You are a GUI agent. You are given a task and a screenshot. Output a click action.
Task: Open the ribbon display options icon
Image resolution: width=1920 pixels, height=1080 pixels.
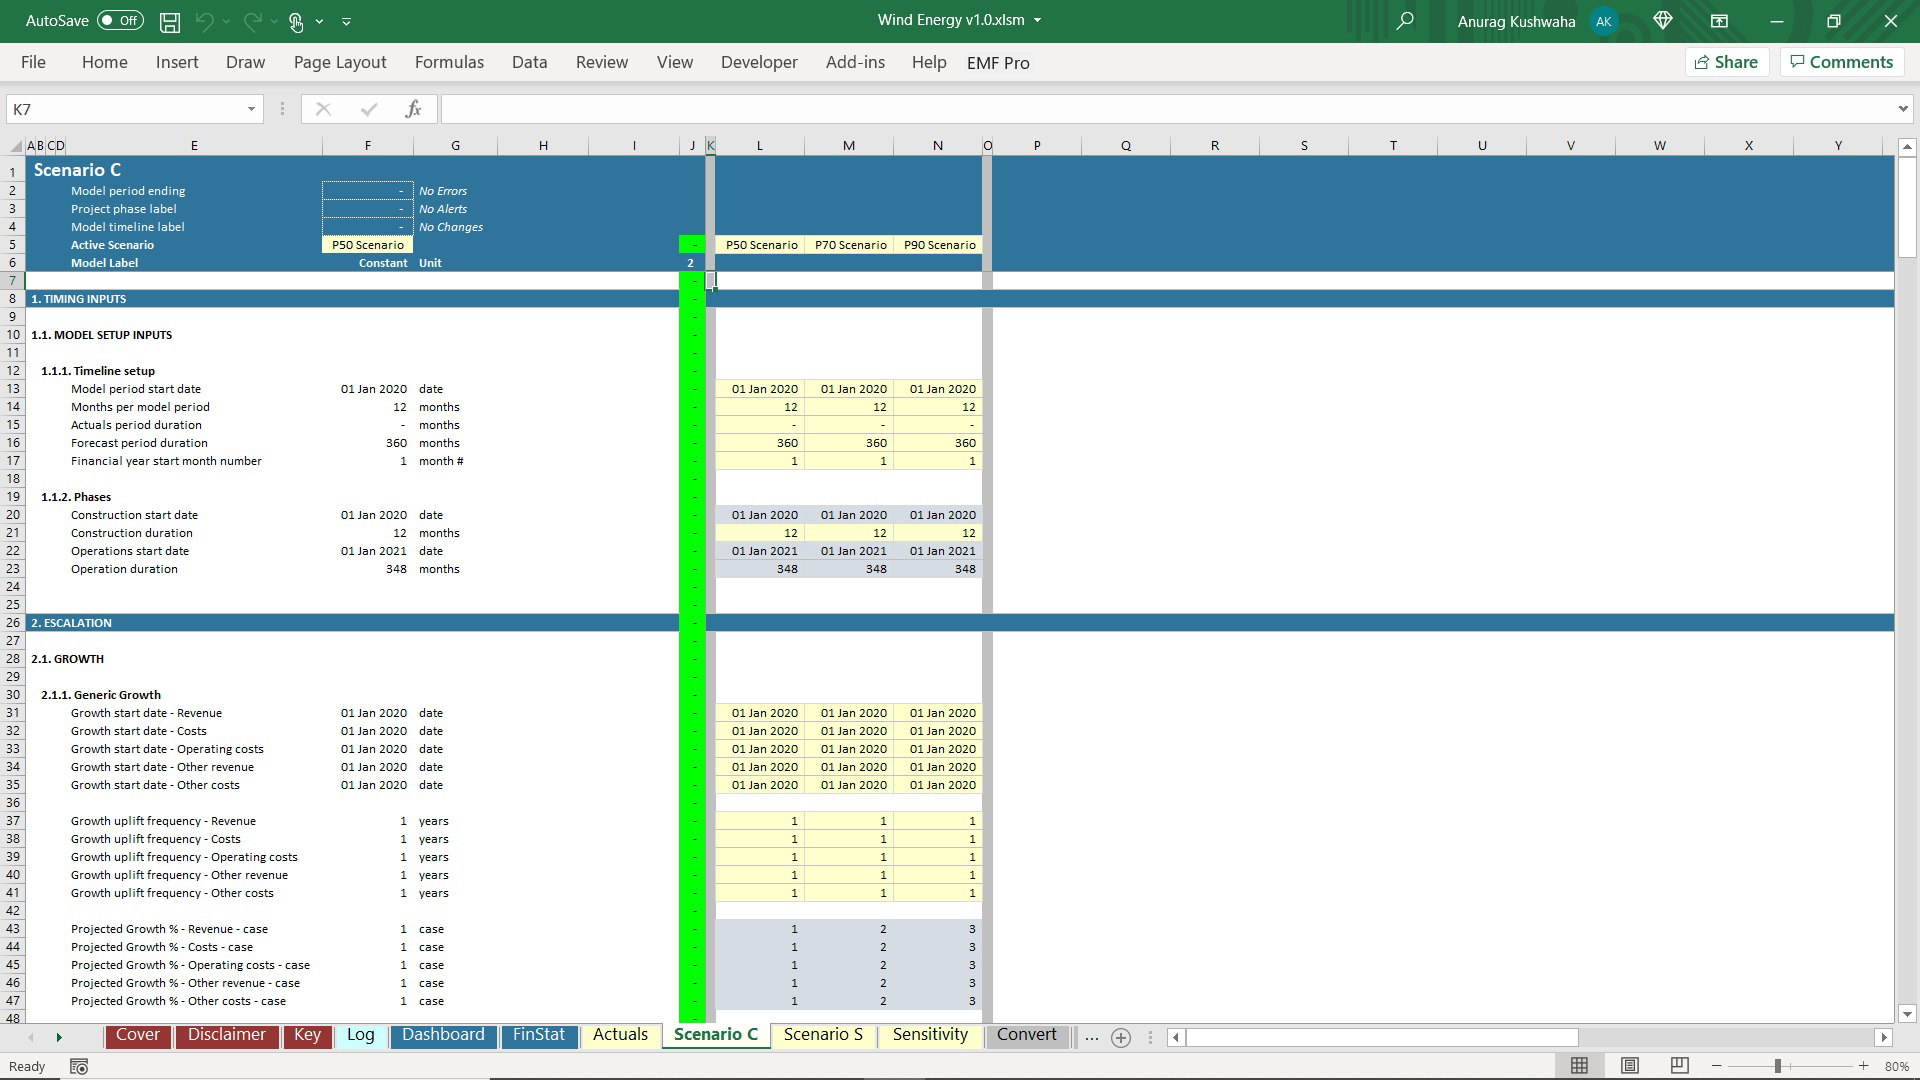click(x=1719, y=21)
